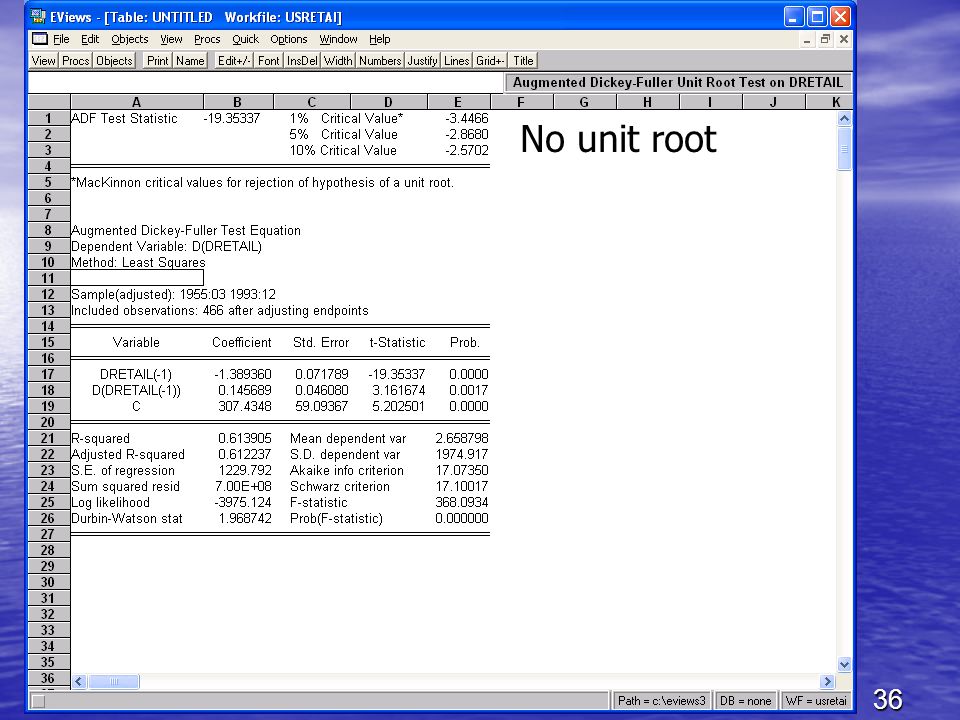Viewport: 960px width, 720px height.
Task: Open the Procs menu in menu bar
Action: [207, 39]
